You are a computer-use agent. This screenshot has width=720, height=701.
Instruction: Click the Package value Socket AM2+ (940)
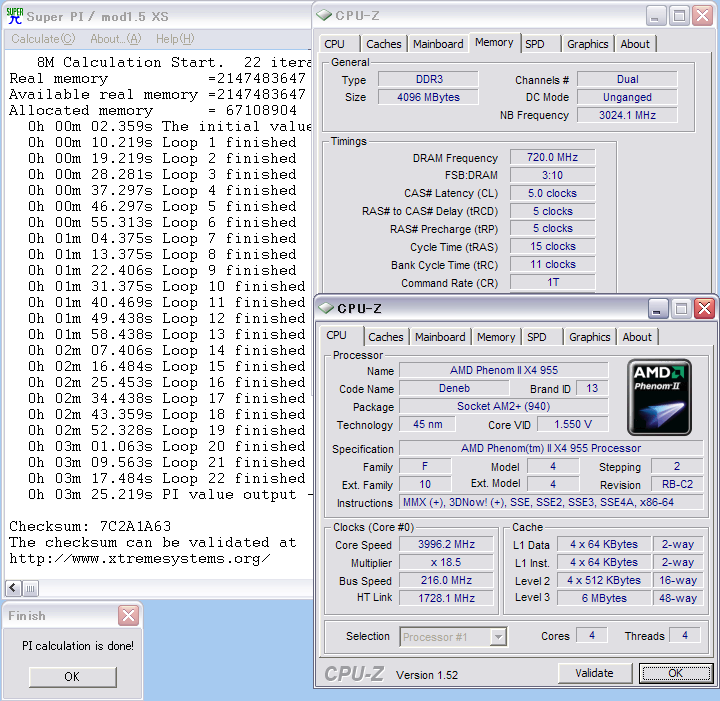click(504, 406)
